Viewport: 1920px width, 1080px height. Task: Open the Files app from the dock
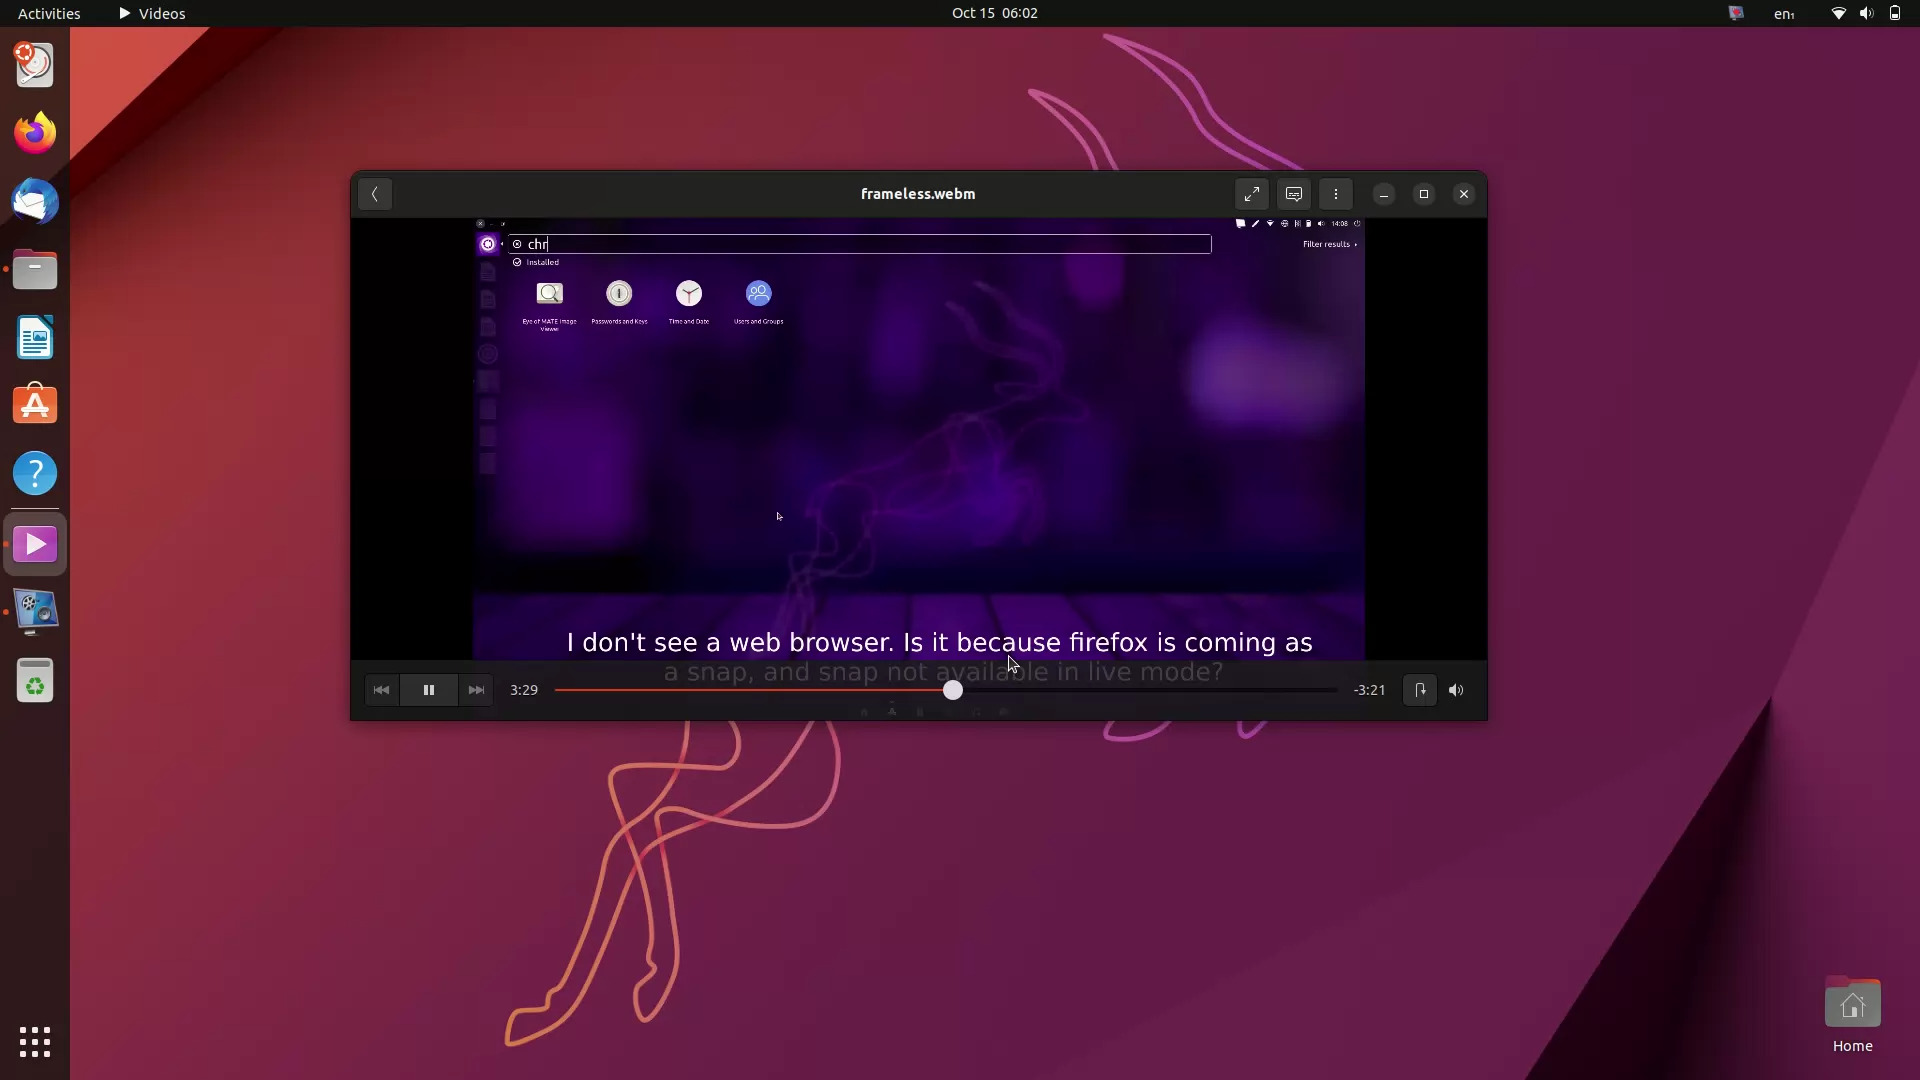pyautogui.click(x=35, y=269)
